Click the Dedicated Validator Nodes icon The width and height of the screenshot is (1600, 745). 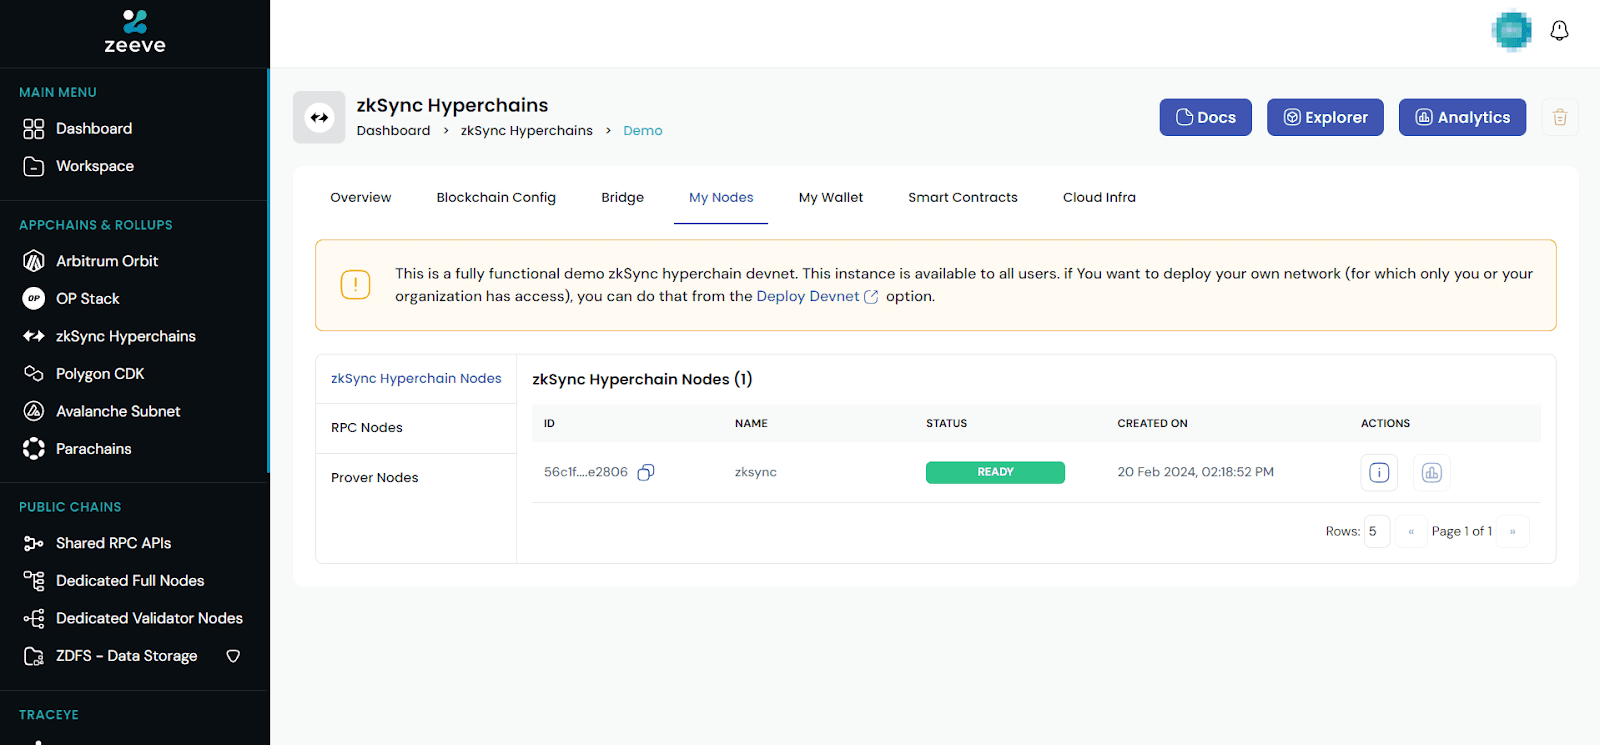[x=34, y=618]
